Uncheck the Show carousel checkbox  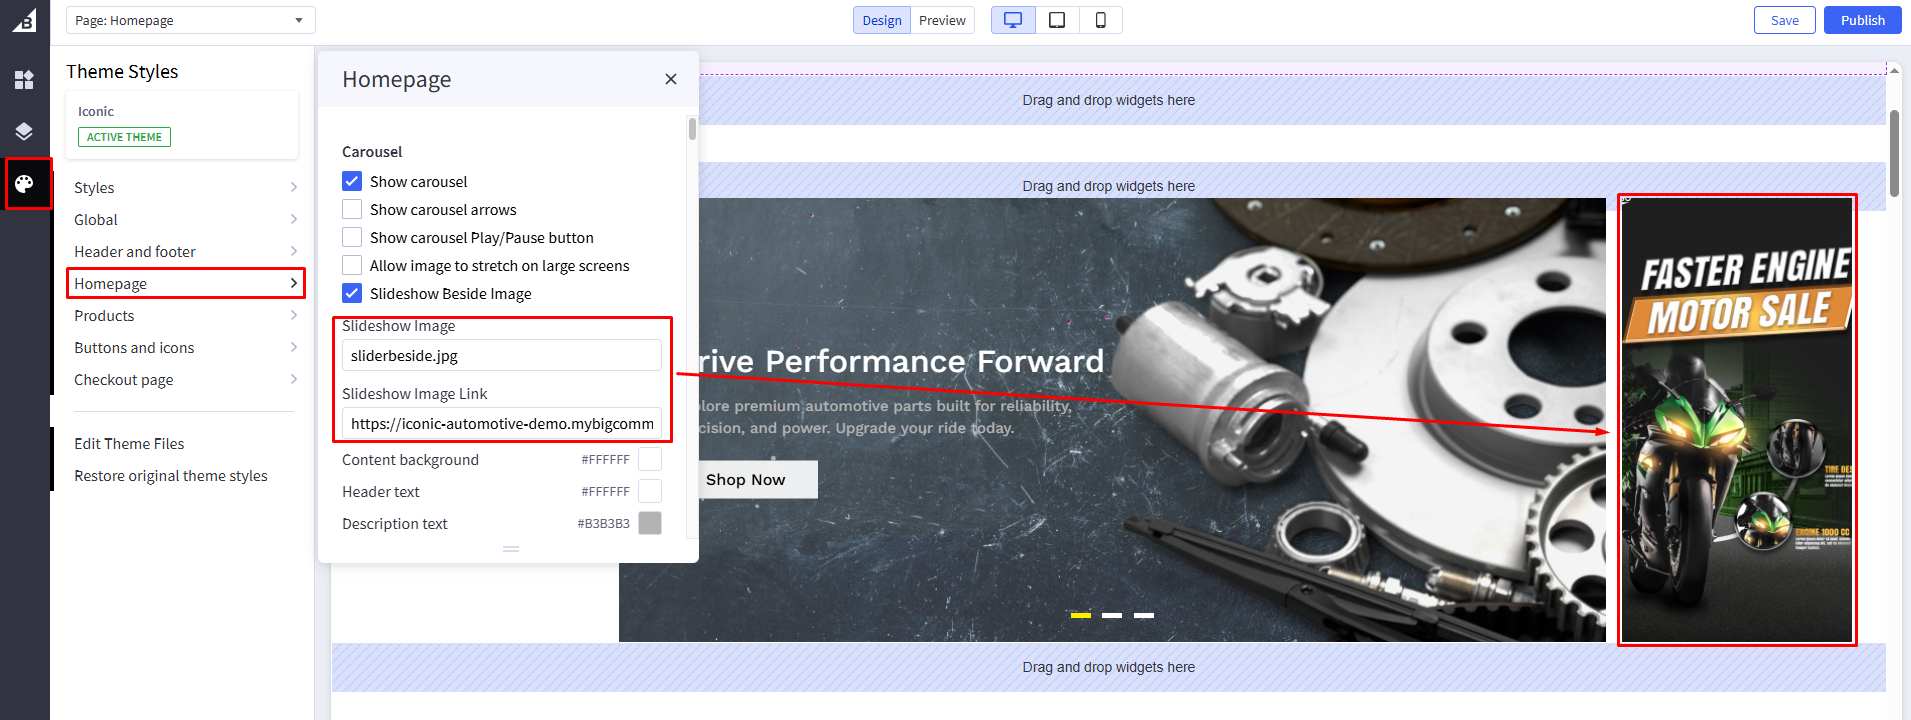(x=352, y=181)
